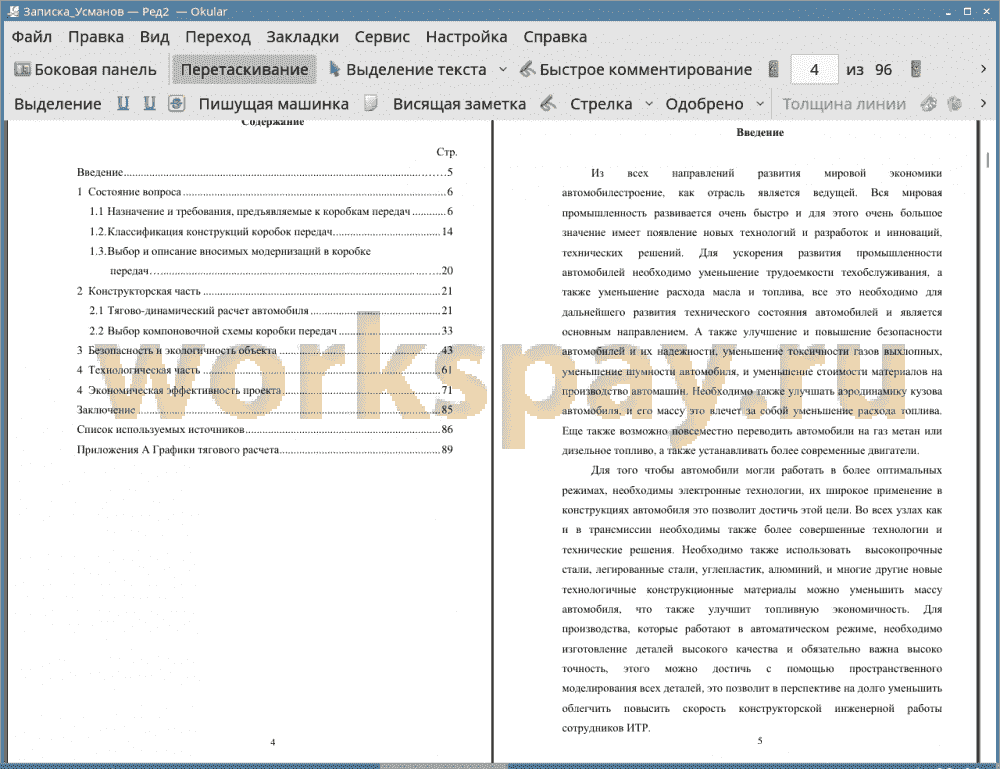Activate the Перетаскивание browse mode
The width and height of the screenshot is (1000, 769).
pos(244,70)
